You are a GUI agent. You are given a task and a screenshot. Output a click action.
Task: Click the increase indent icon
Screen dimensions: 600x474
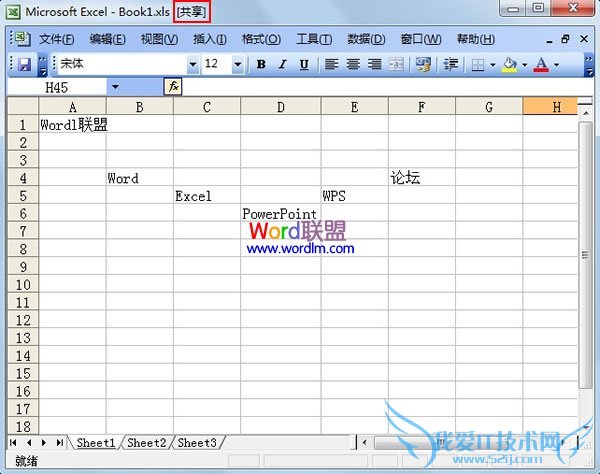pyautogui.click(x=450, y=64)
